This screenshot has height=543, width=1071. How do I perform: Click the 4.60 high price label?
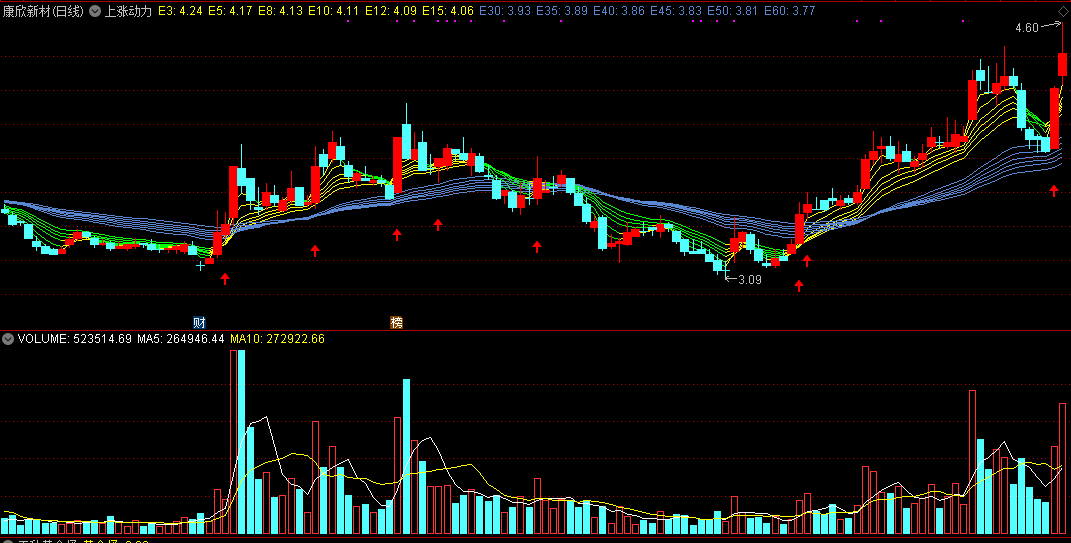pyautogui.click(x=1027, y=28)
